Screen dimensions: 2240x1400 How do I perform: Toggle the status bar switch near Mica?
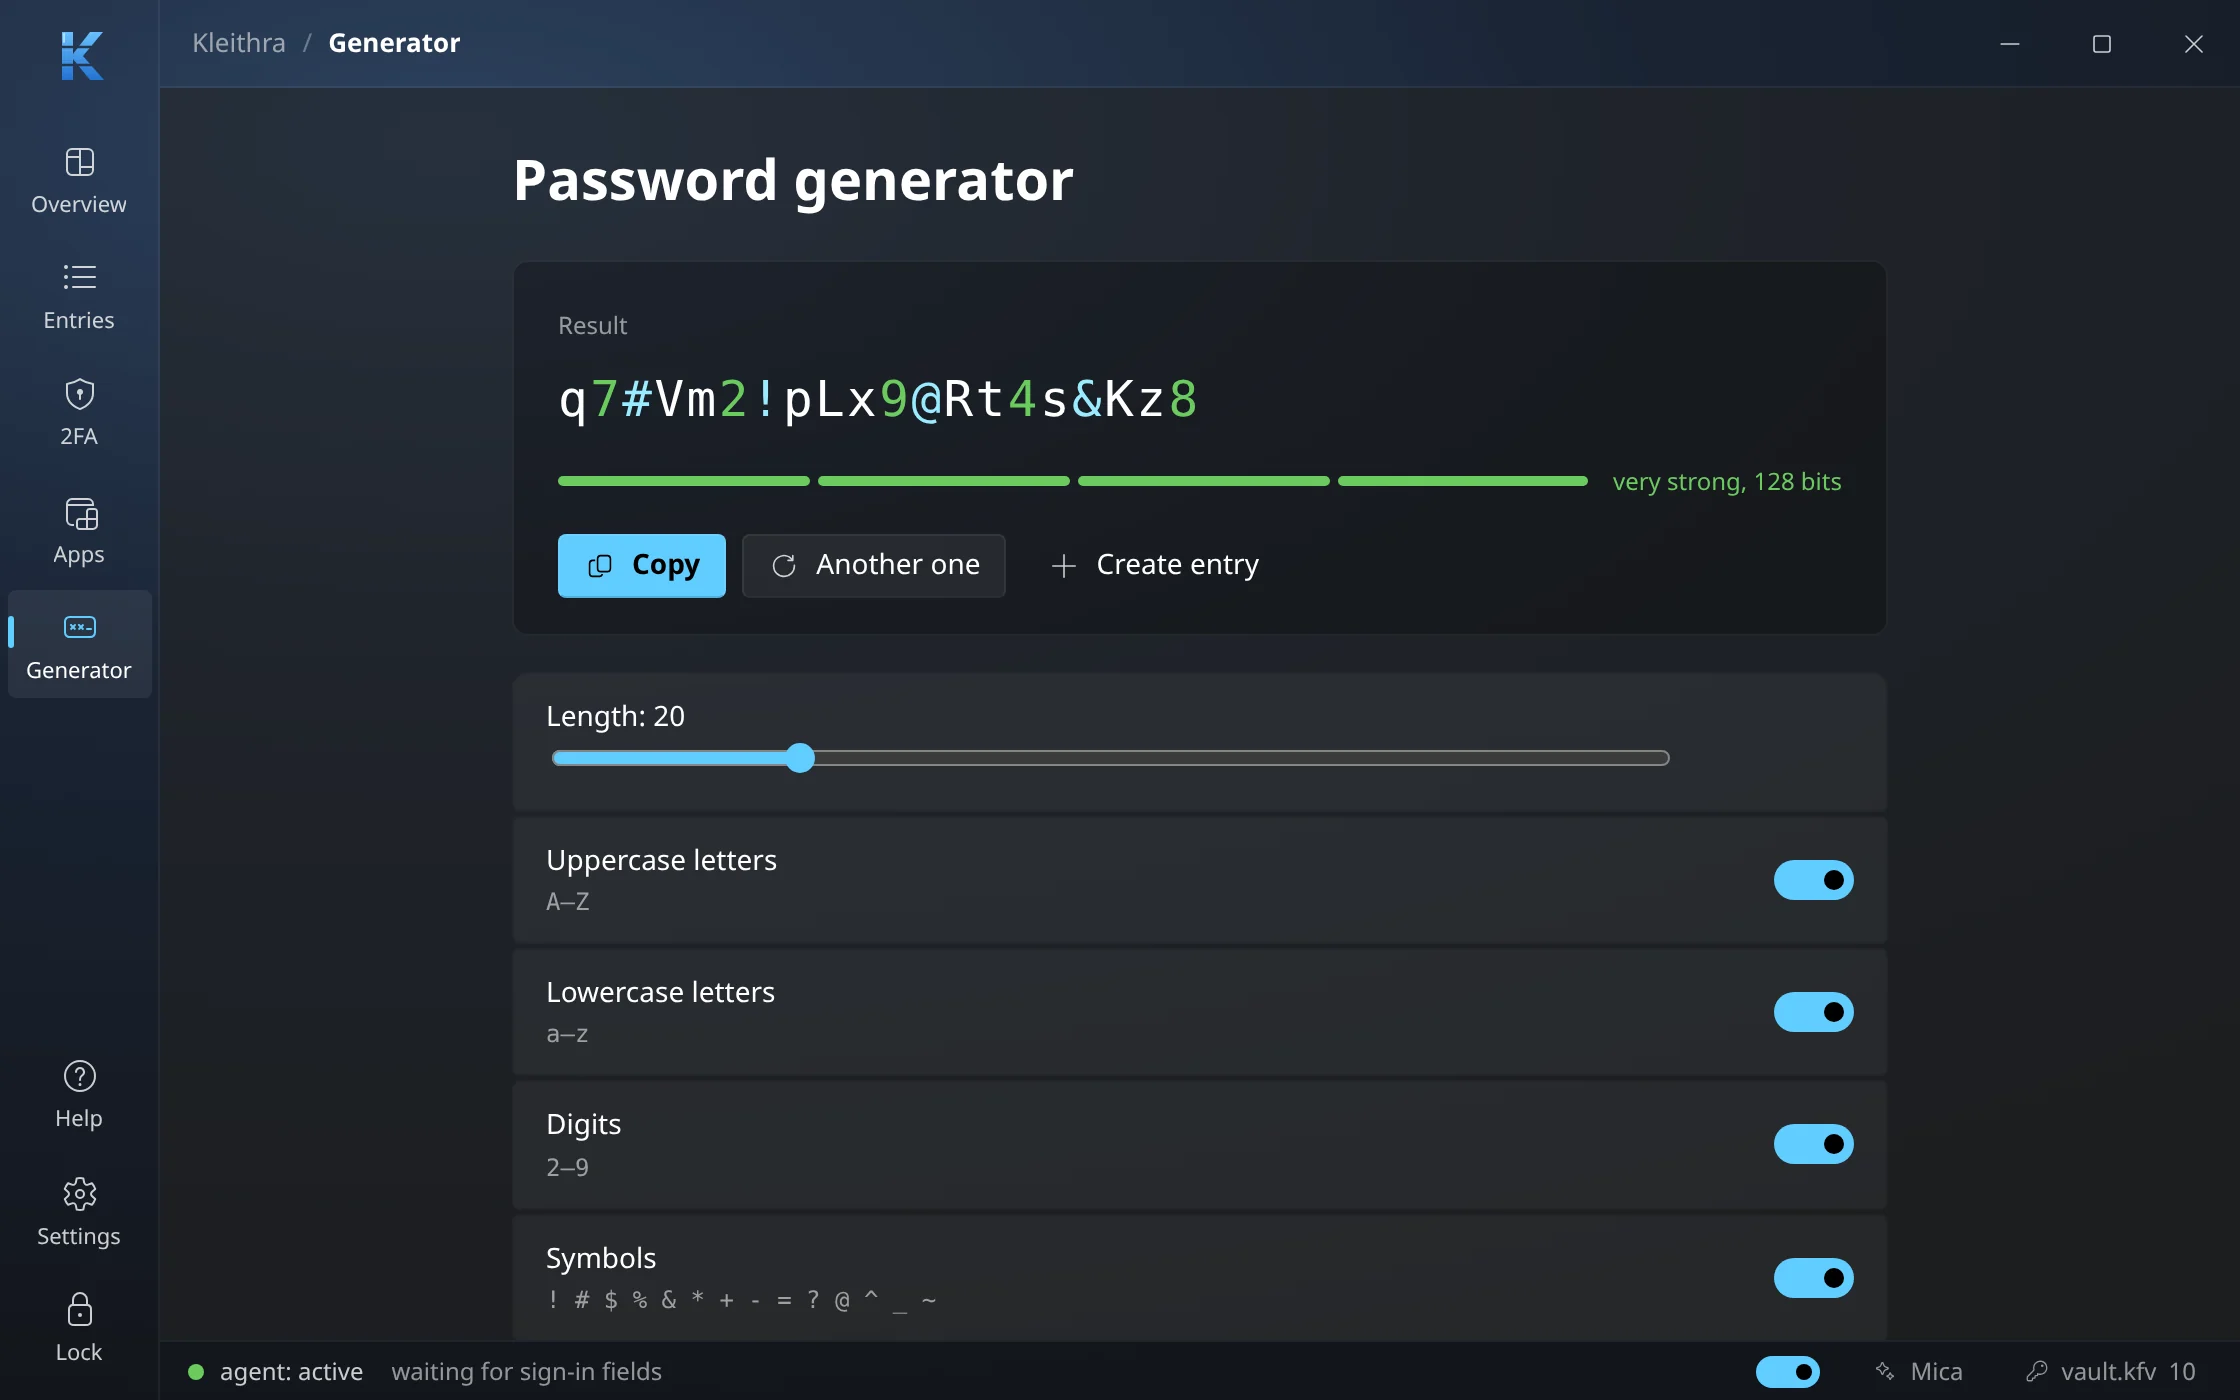click(x=1788, y=1371)
